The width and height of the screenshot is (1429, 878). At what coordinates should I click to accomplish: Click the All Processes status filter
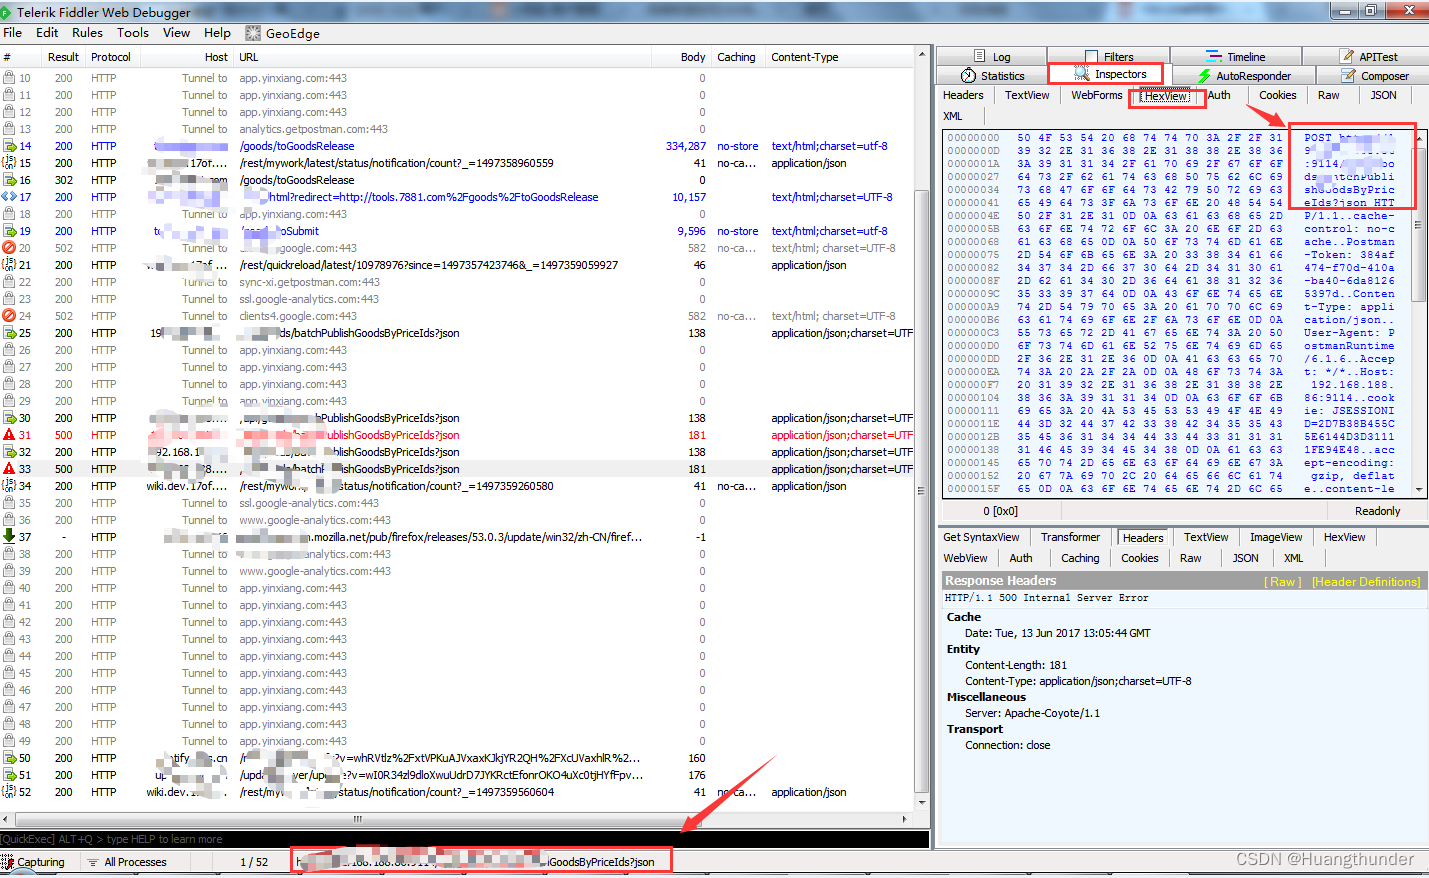click(127, 862)
